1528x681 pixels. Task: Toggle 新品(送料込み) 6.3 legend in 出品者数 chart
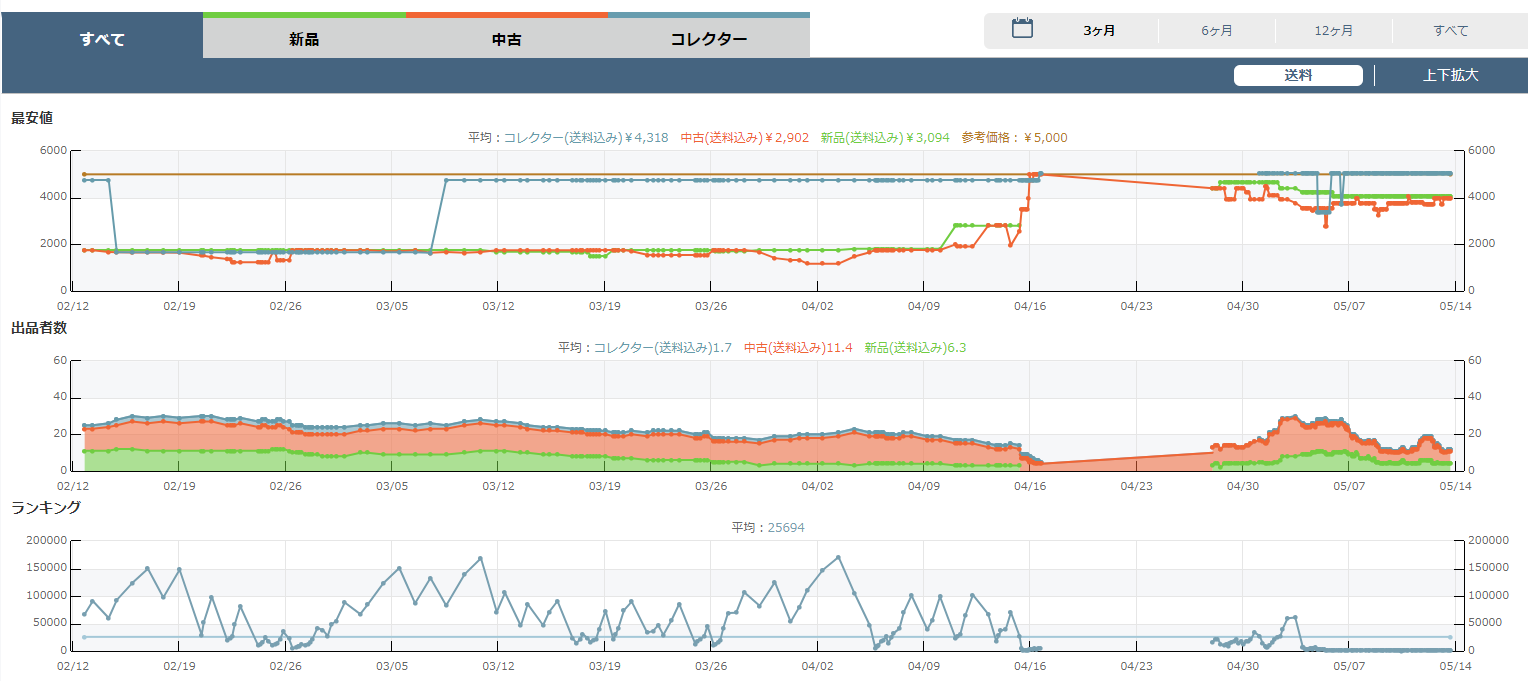tap(915, 348)
